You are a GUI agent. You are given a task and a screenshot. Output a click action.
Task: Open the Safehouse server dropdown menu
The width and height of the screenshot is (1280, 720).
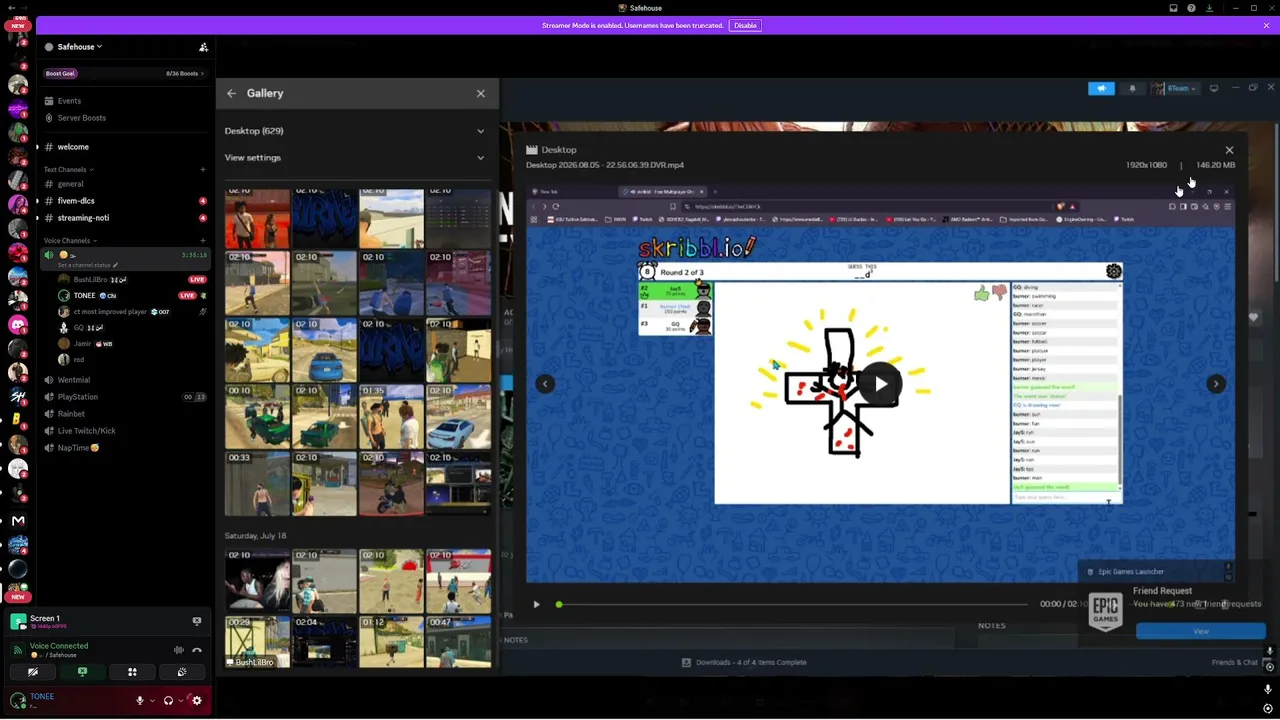pos(80,47)
